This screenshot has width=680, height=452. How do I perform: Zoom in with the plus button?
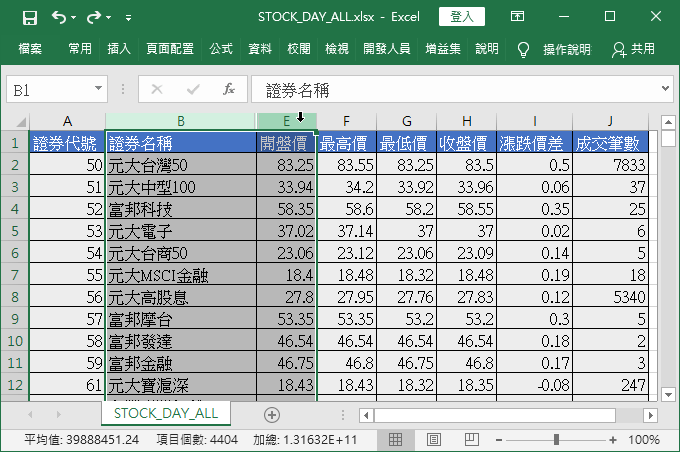click(612, 440)
